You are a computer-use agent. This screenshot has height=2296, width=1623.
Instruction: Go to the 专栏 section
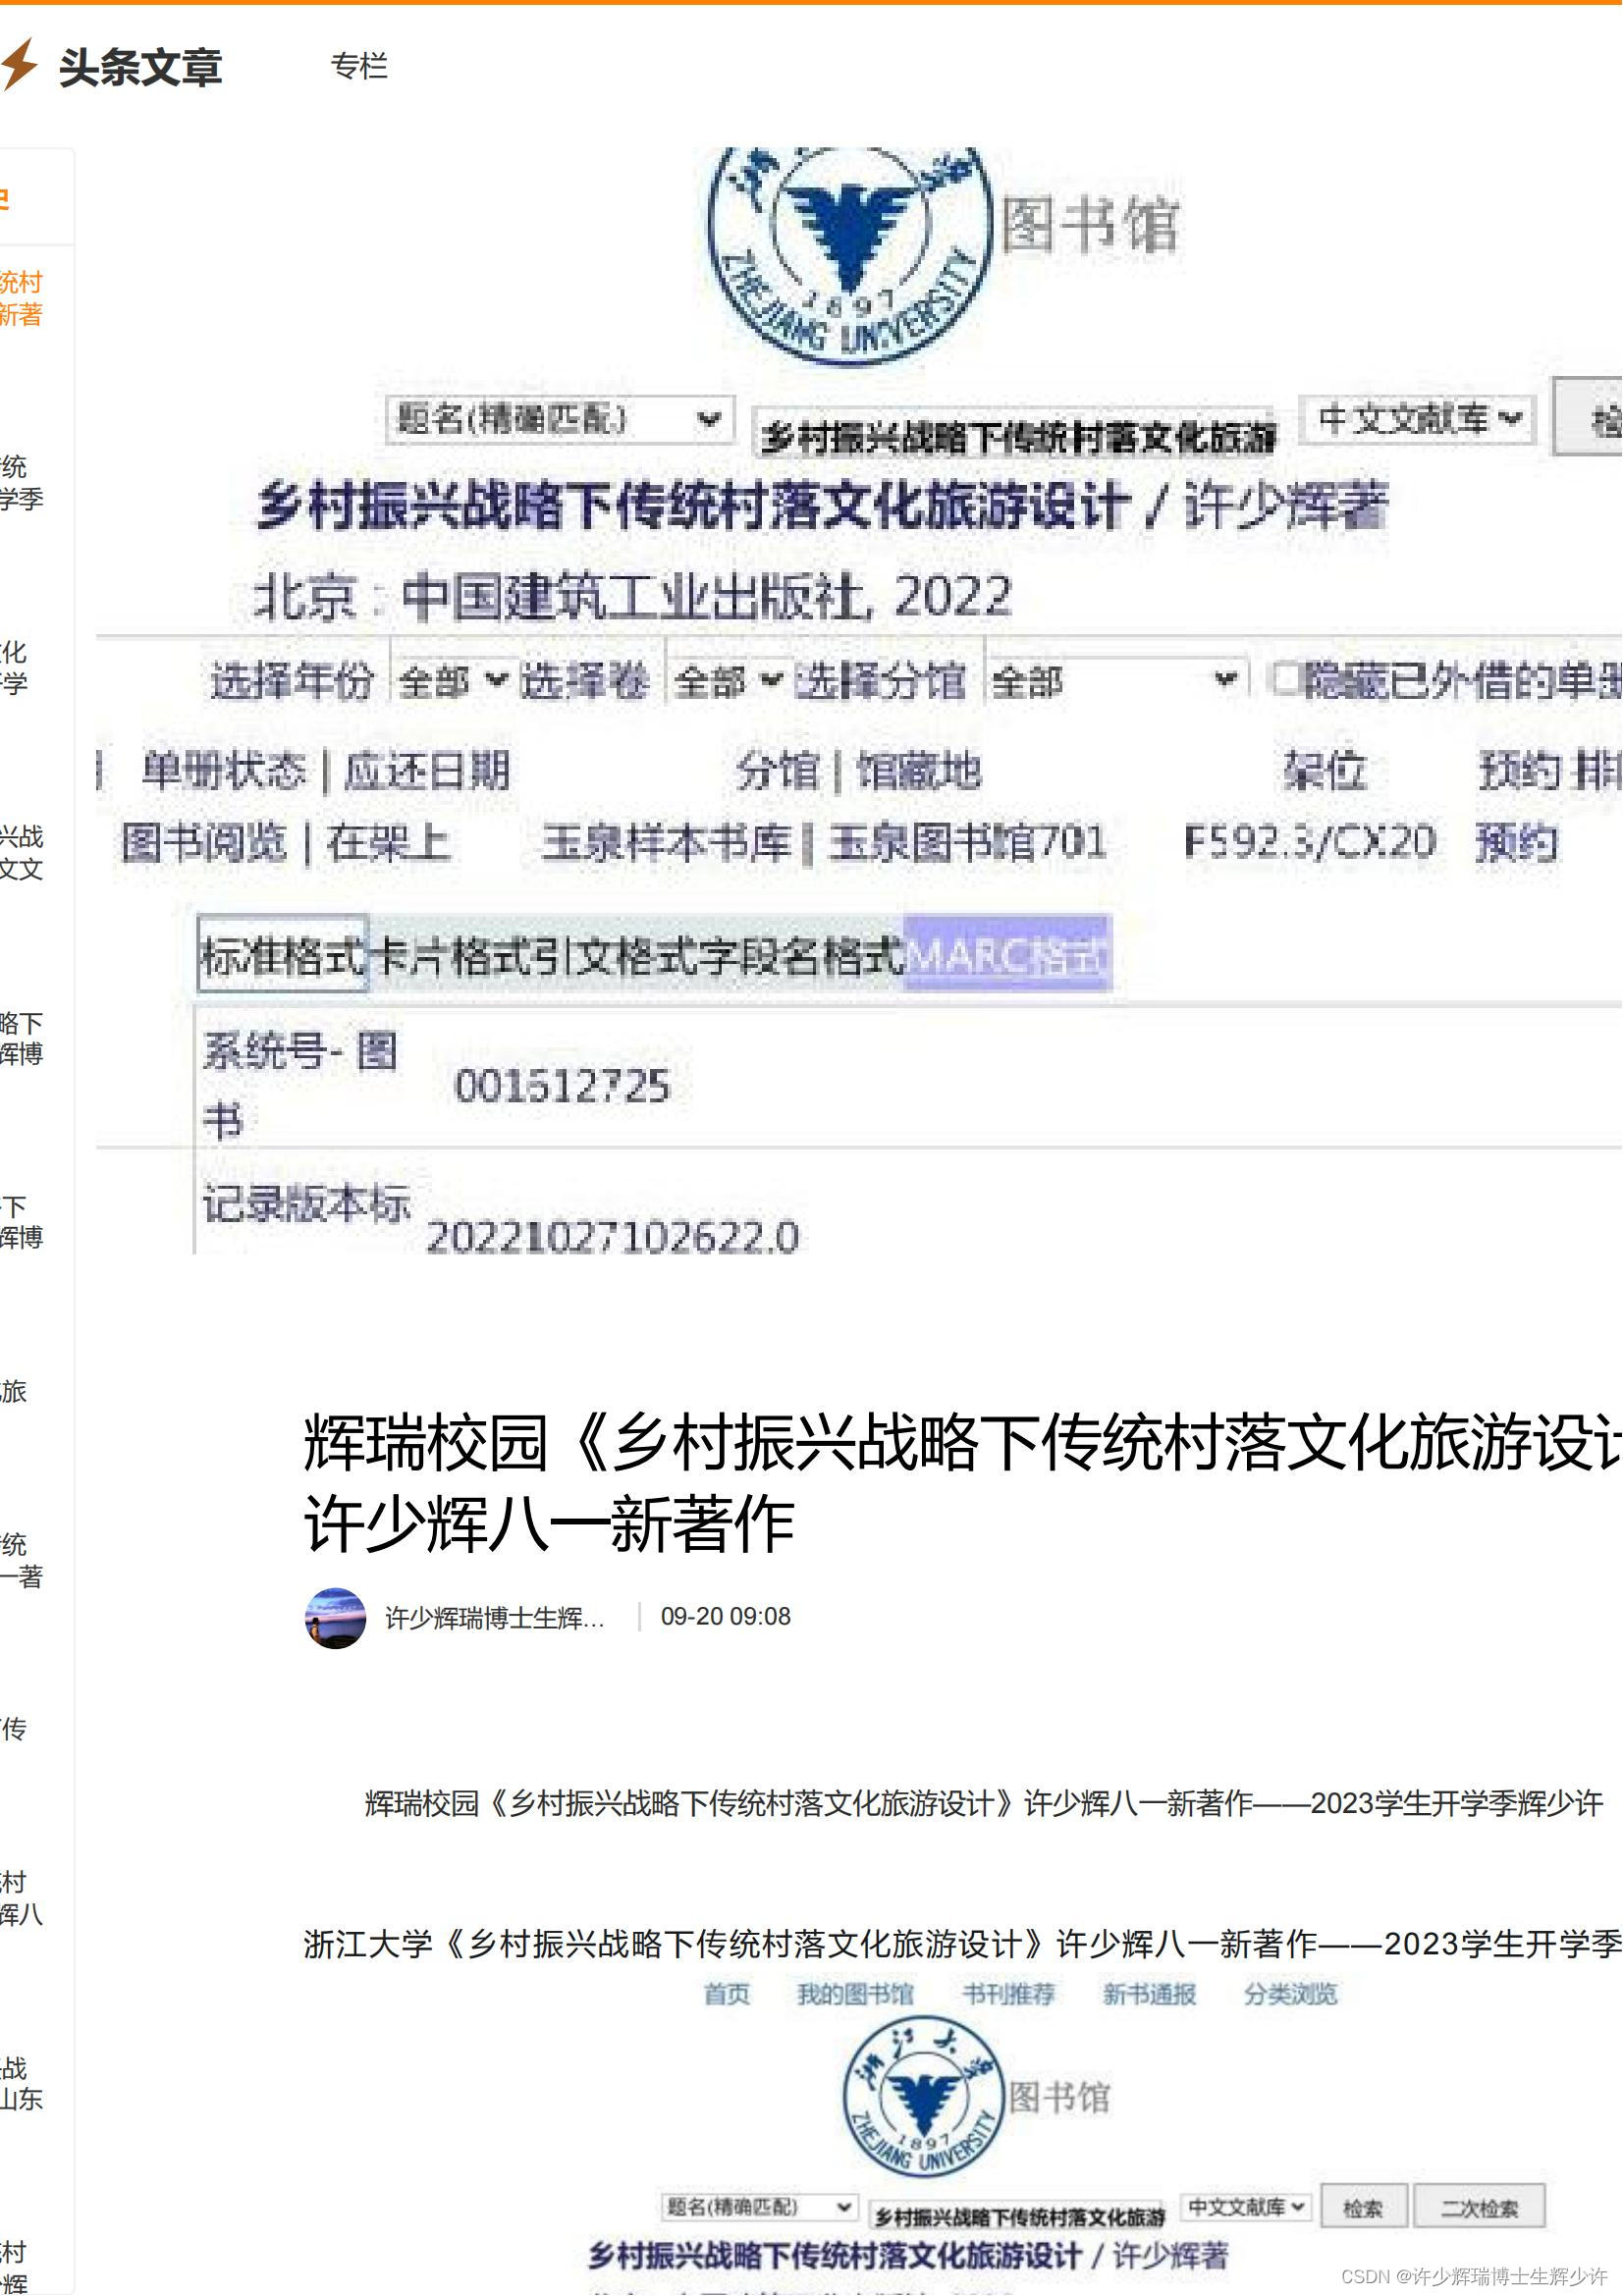tap(359, 66)
